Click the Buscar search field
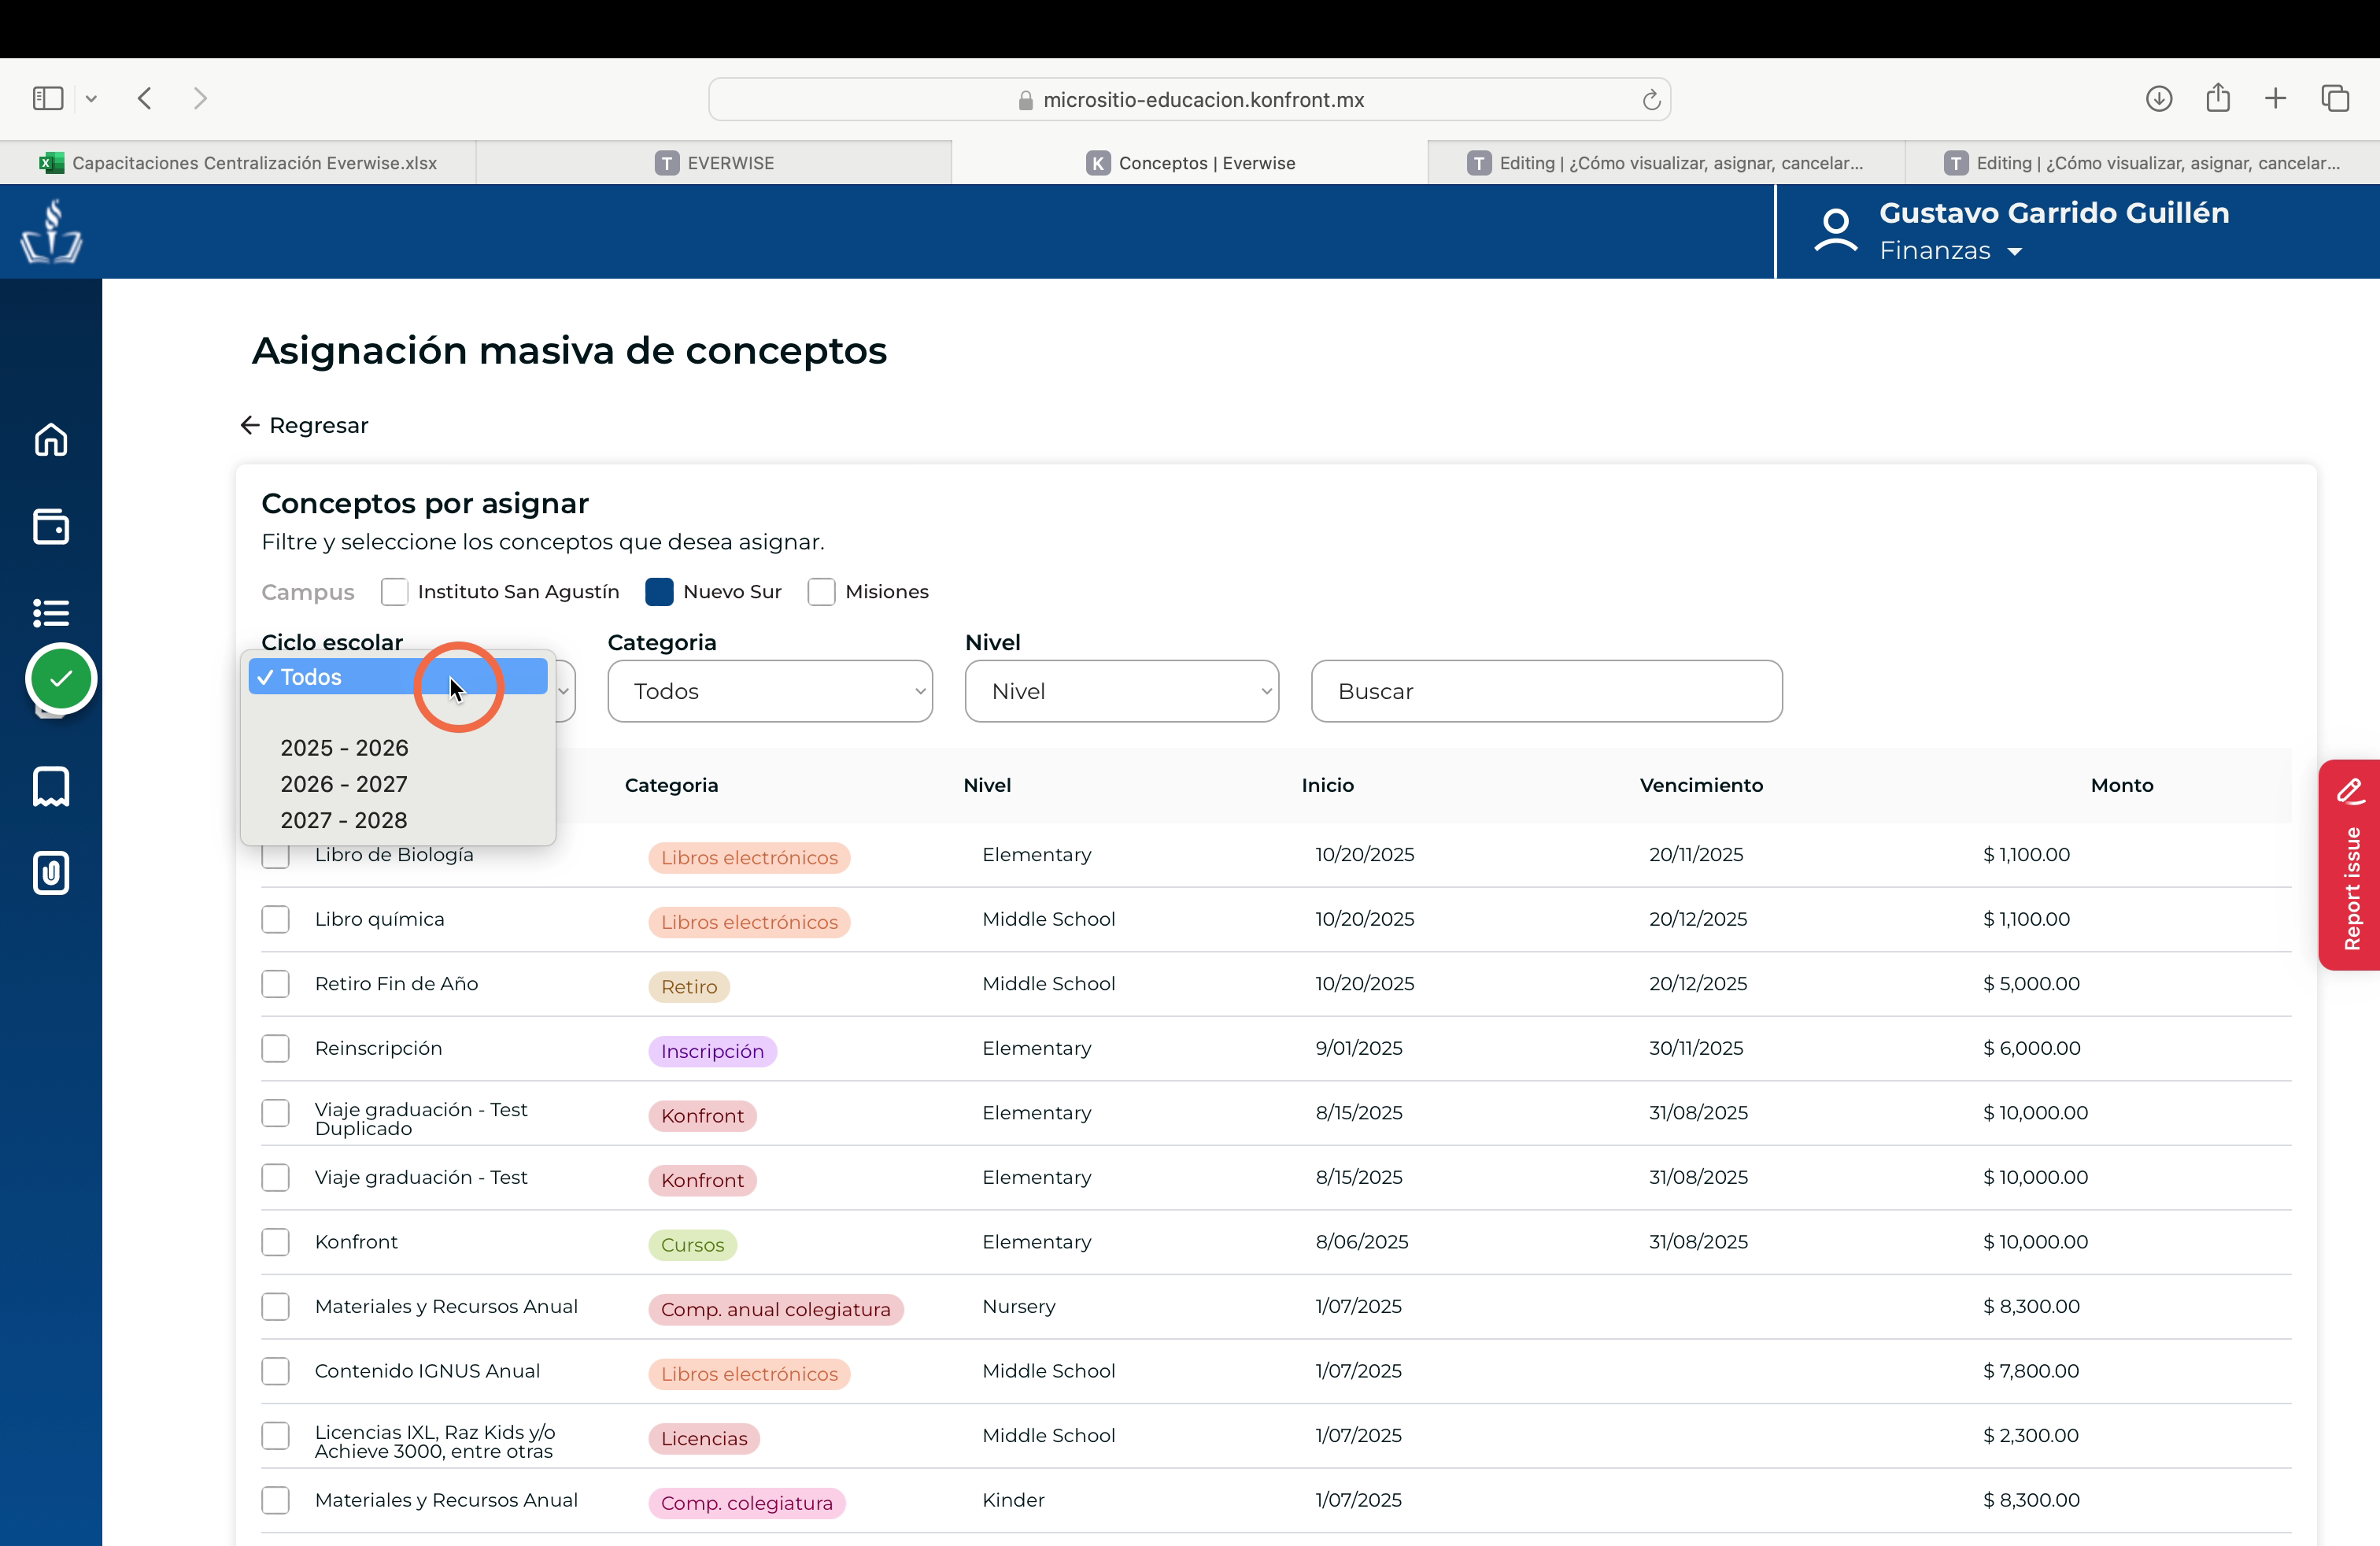This screenshot has width=2380, height=1546. click(1546, 691)
